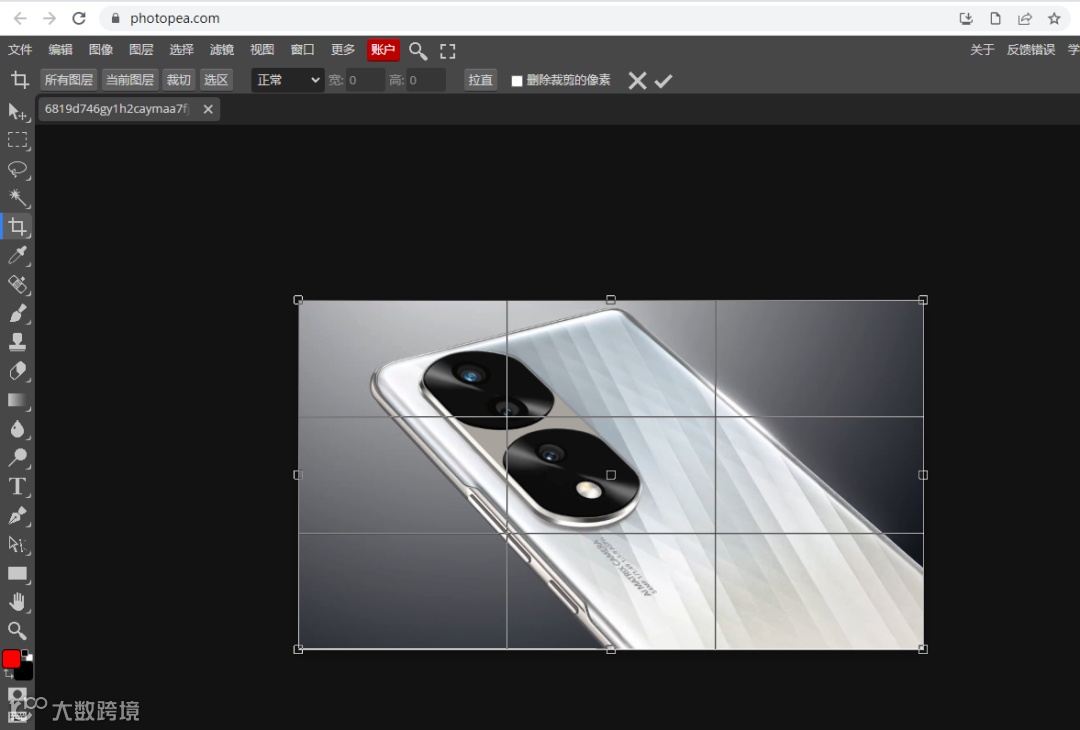Open the 编辑 menu
This screenshot has width=1080, height=730.
coord(61,50)
